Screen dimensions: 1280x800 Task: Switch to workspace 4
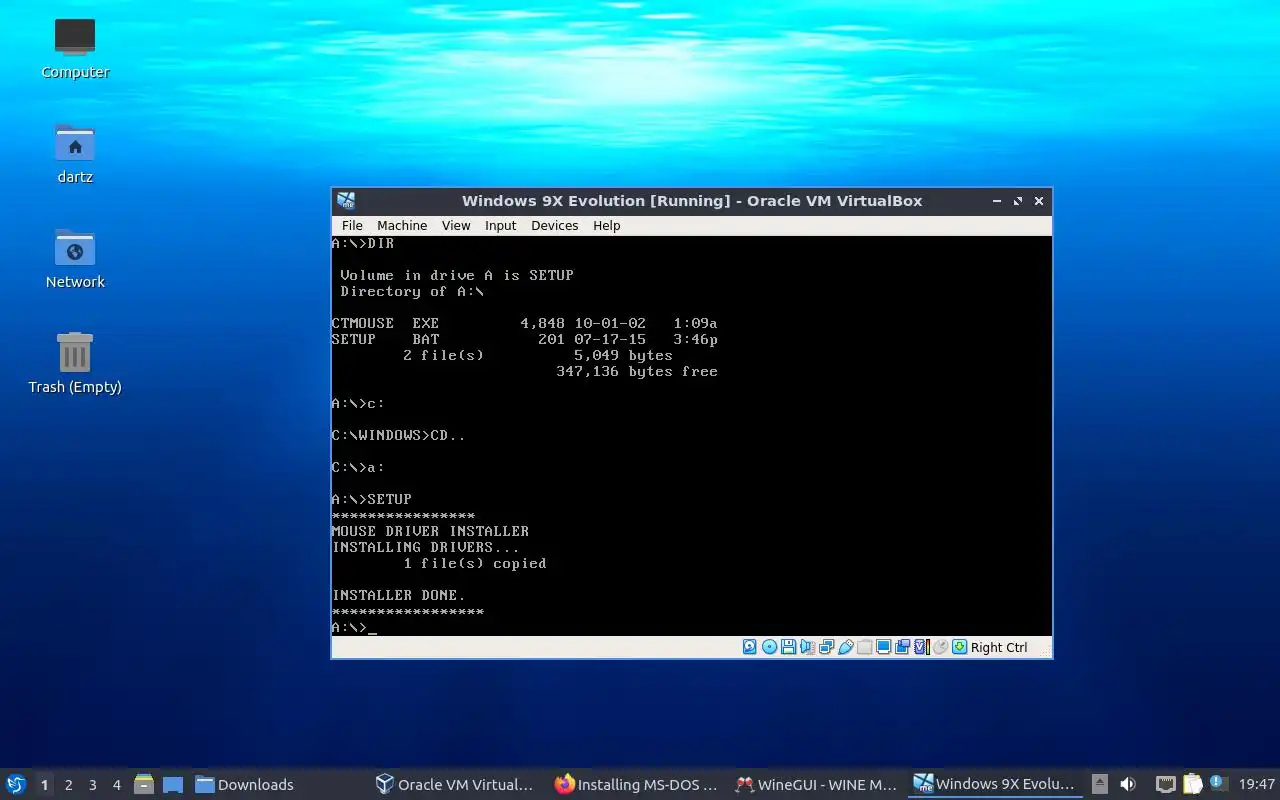pos(116,785)
